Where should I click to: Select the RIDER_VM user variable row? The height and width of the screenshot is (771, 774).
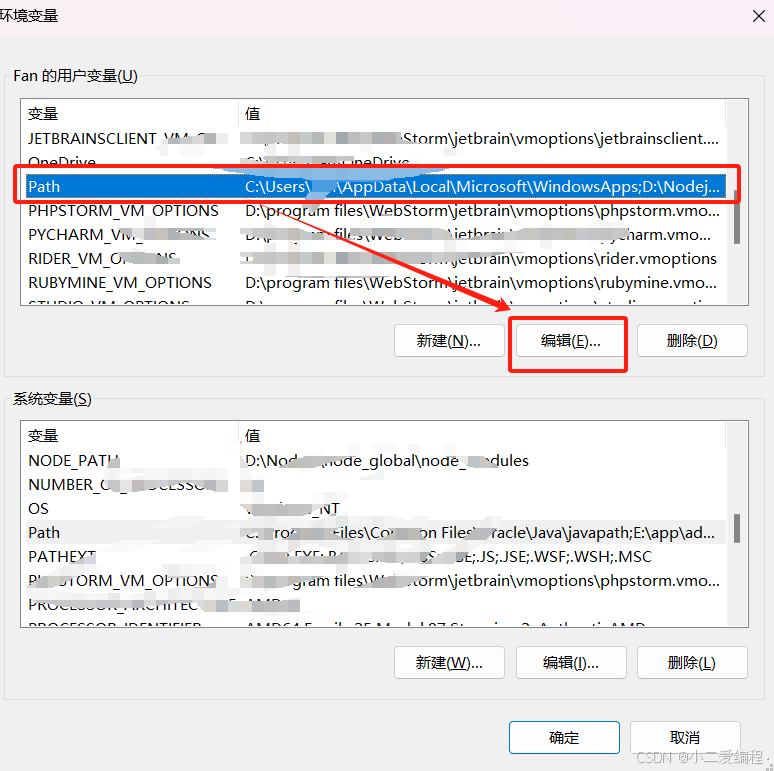click(376, 259)
